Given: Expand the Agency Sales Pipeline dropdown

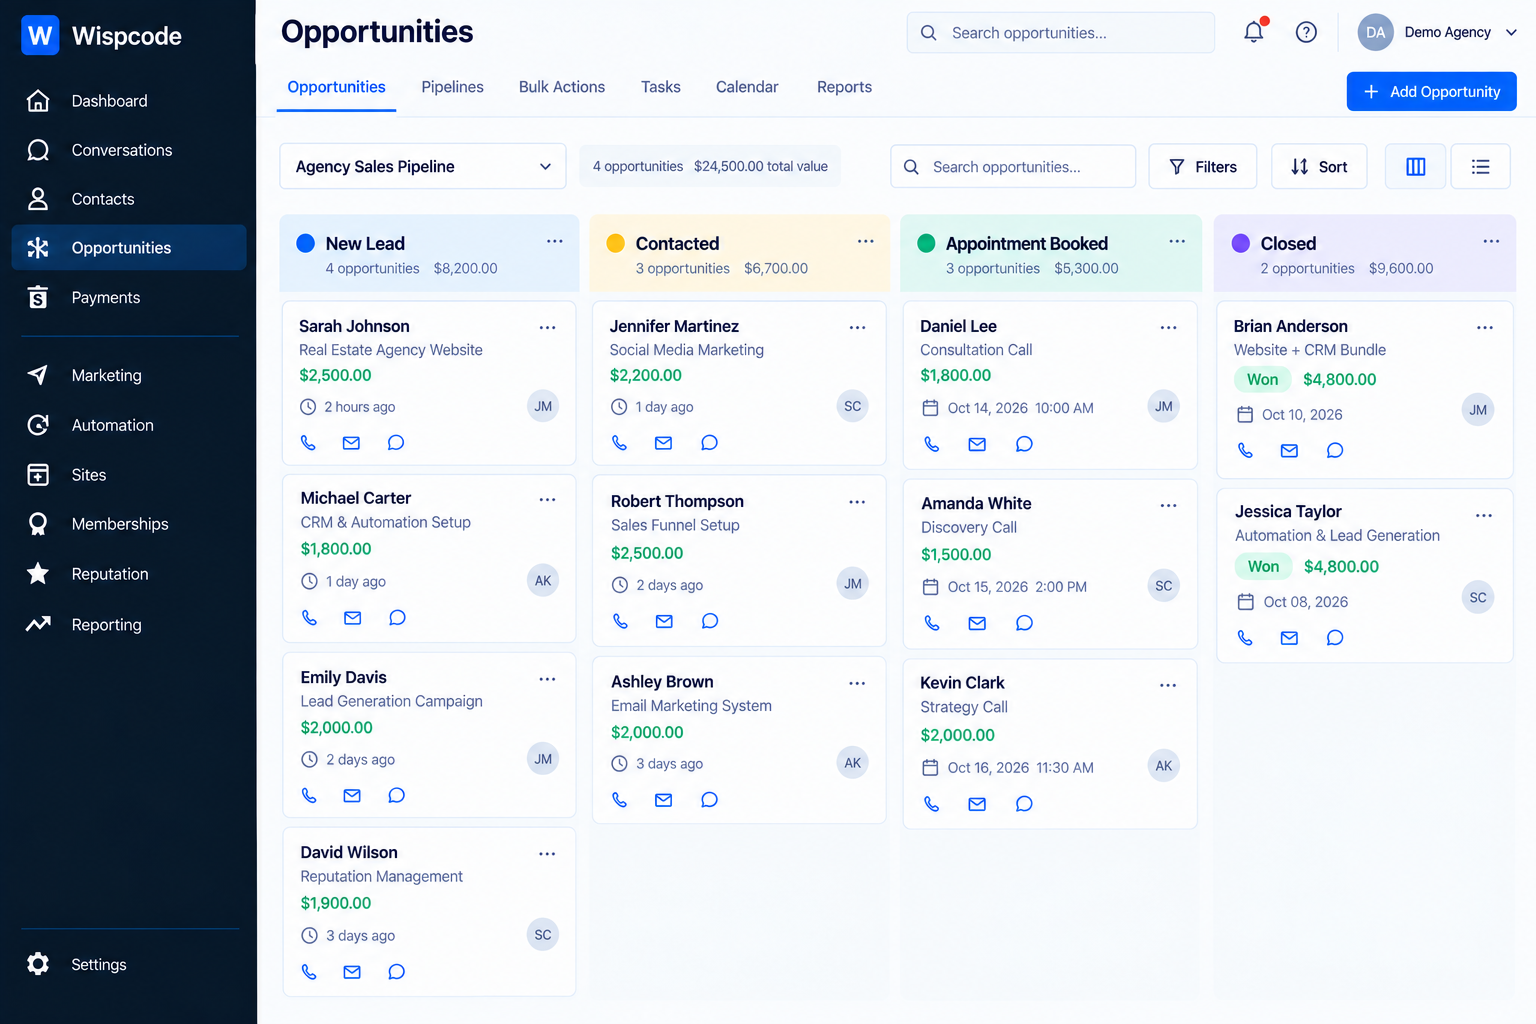Looking at the screenshot, I should (x=423, y=166).
